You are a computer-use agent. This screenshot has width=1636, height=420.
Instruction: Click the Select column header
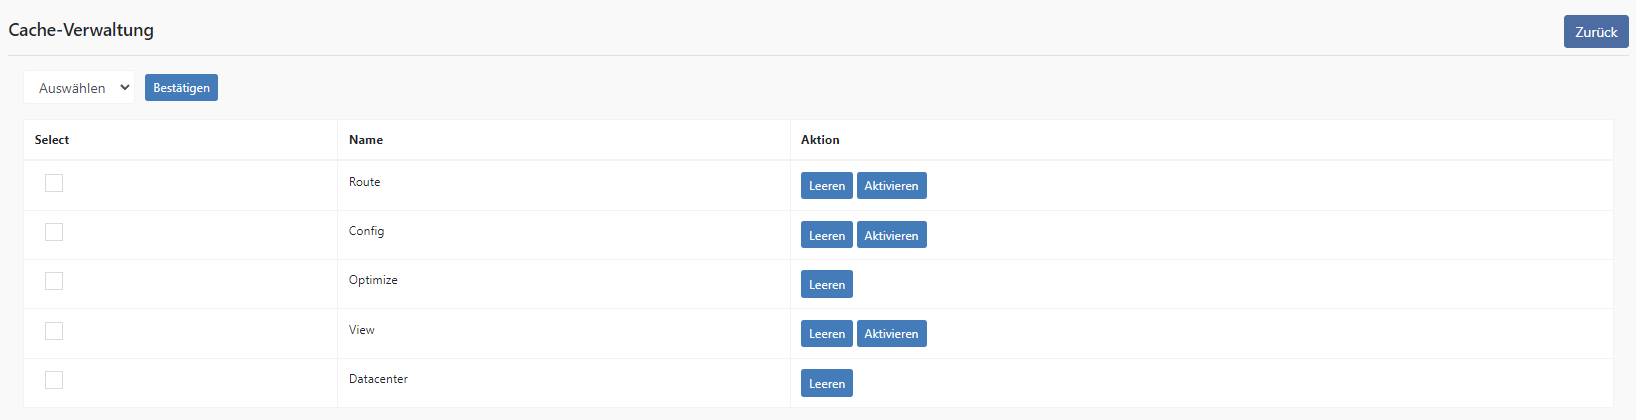[52, 140]
